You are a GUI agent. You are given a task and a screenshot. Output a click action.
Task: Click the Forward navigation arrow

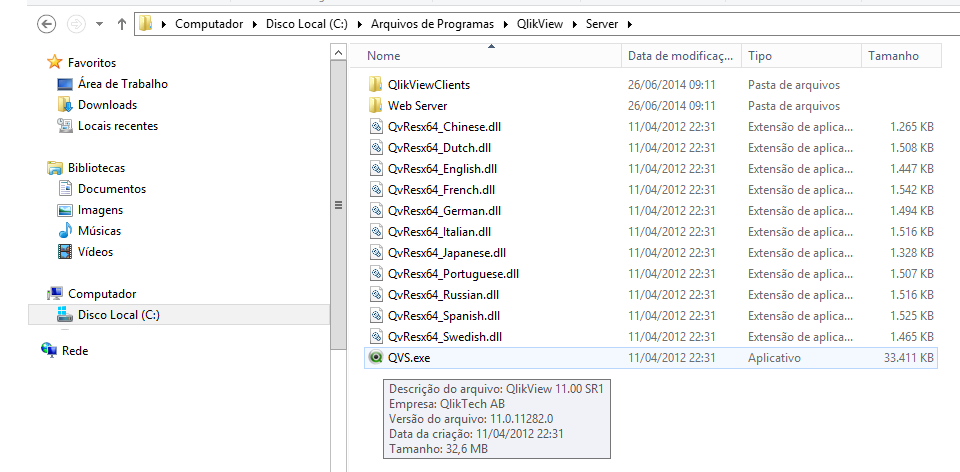coord(76,24)
